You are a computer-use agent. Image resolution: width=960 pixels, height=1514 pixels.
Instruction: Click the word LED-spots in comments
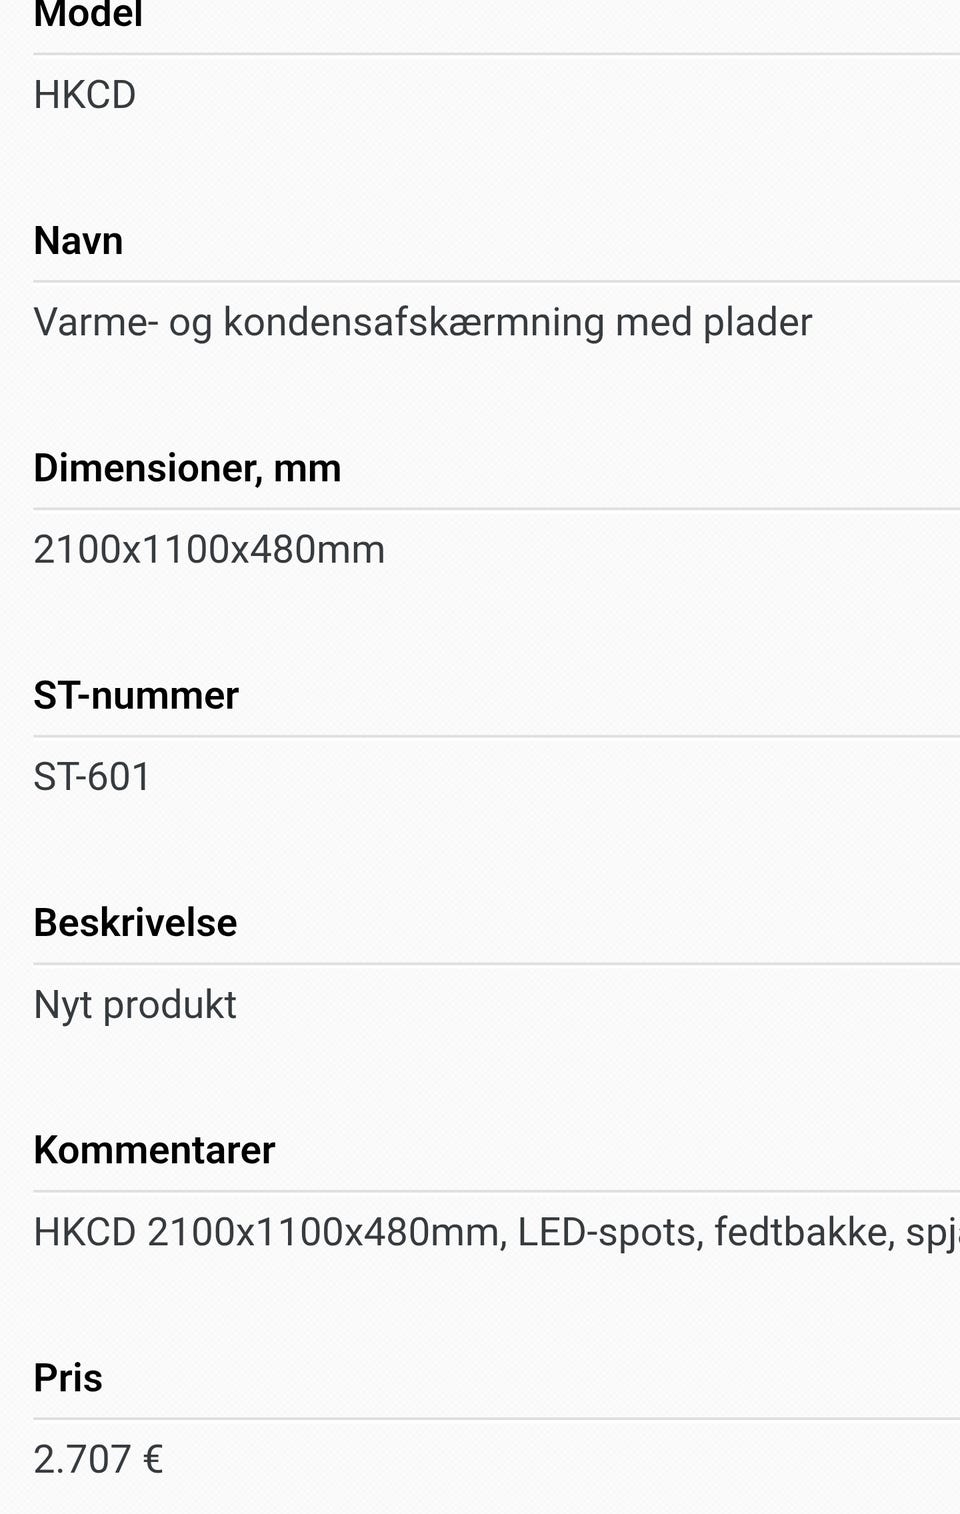pyautogui.click(x=606, y=1232)
